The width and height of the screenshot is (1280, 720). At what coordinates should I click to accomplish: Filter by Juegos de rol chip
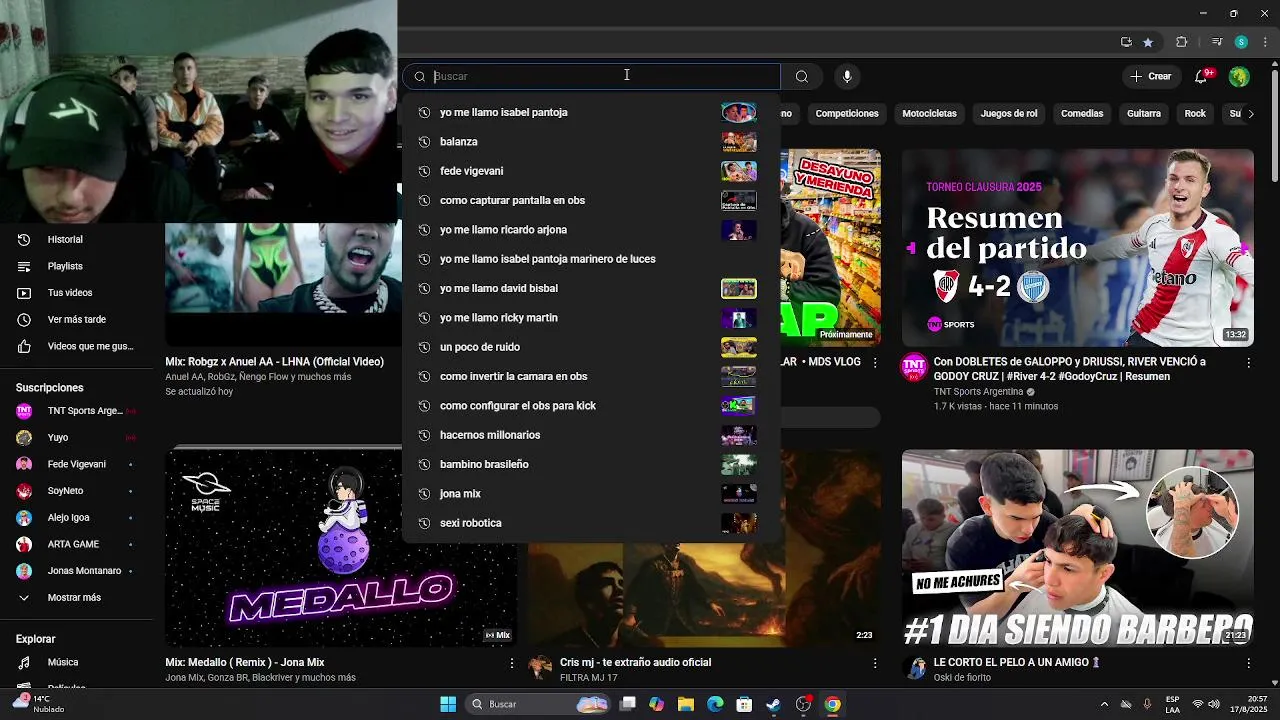click(1009, 114)
